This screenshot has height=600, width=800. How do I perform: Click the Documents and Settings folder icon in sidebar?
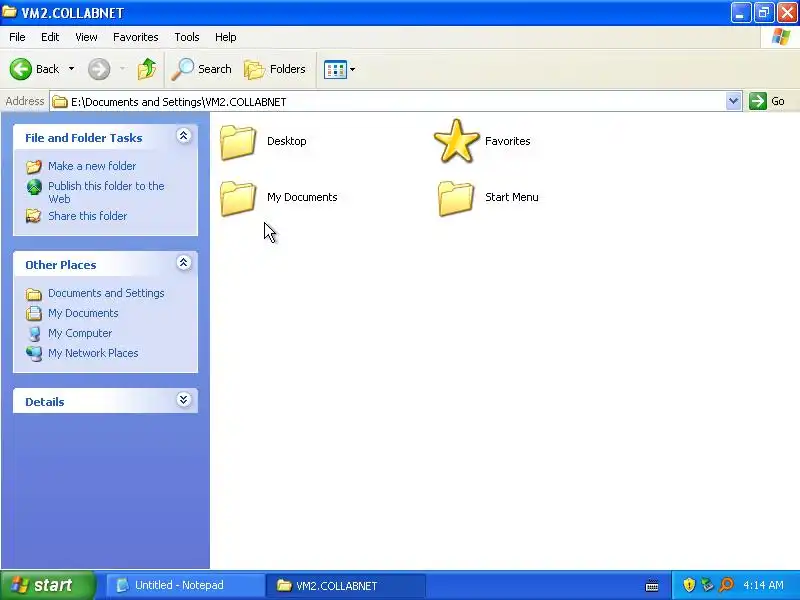[34, 294]
